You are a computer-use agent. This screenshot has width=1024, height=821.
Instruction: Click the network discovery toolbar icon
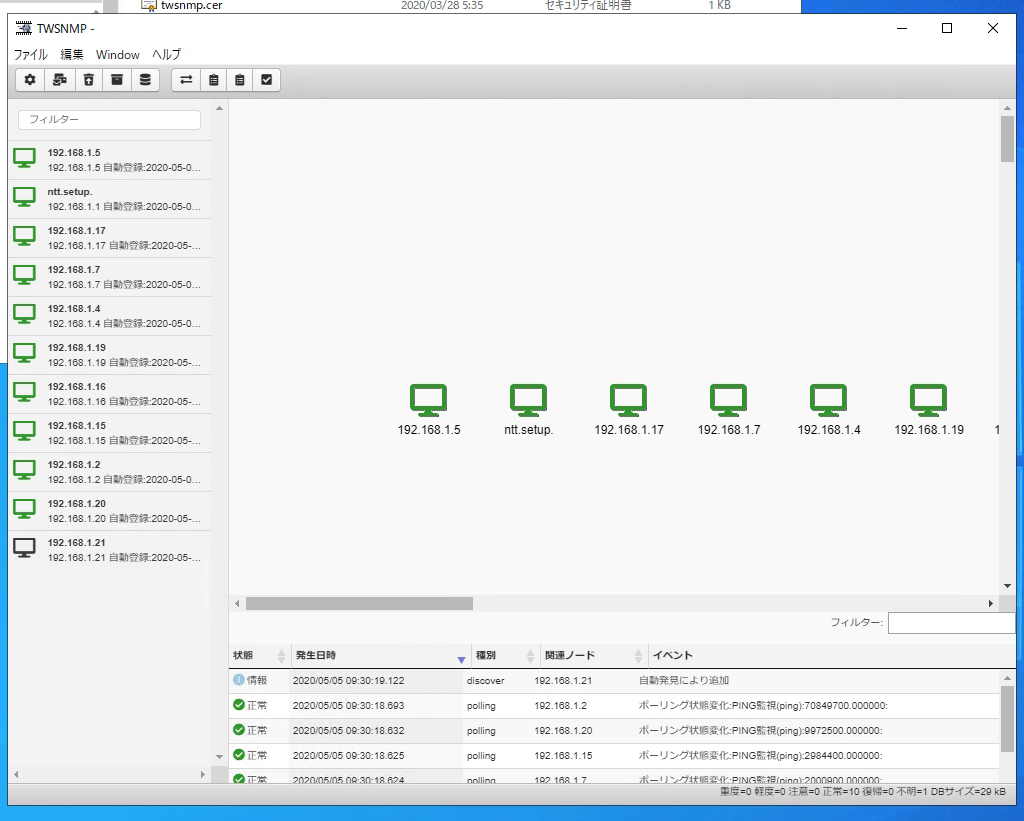pyautogui.click(x=60, y=80)
